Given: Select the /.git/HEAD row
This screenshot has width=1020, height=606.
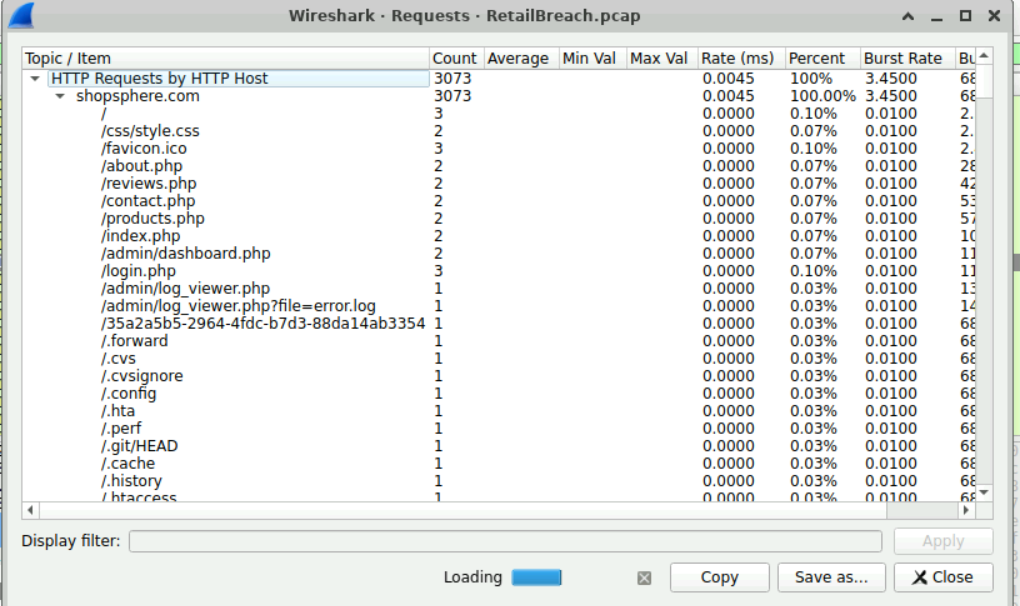Looking at the screenshot, I should (499, 447).
